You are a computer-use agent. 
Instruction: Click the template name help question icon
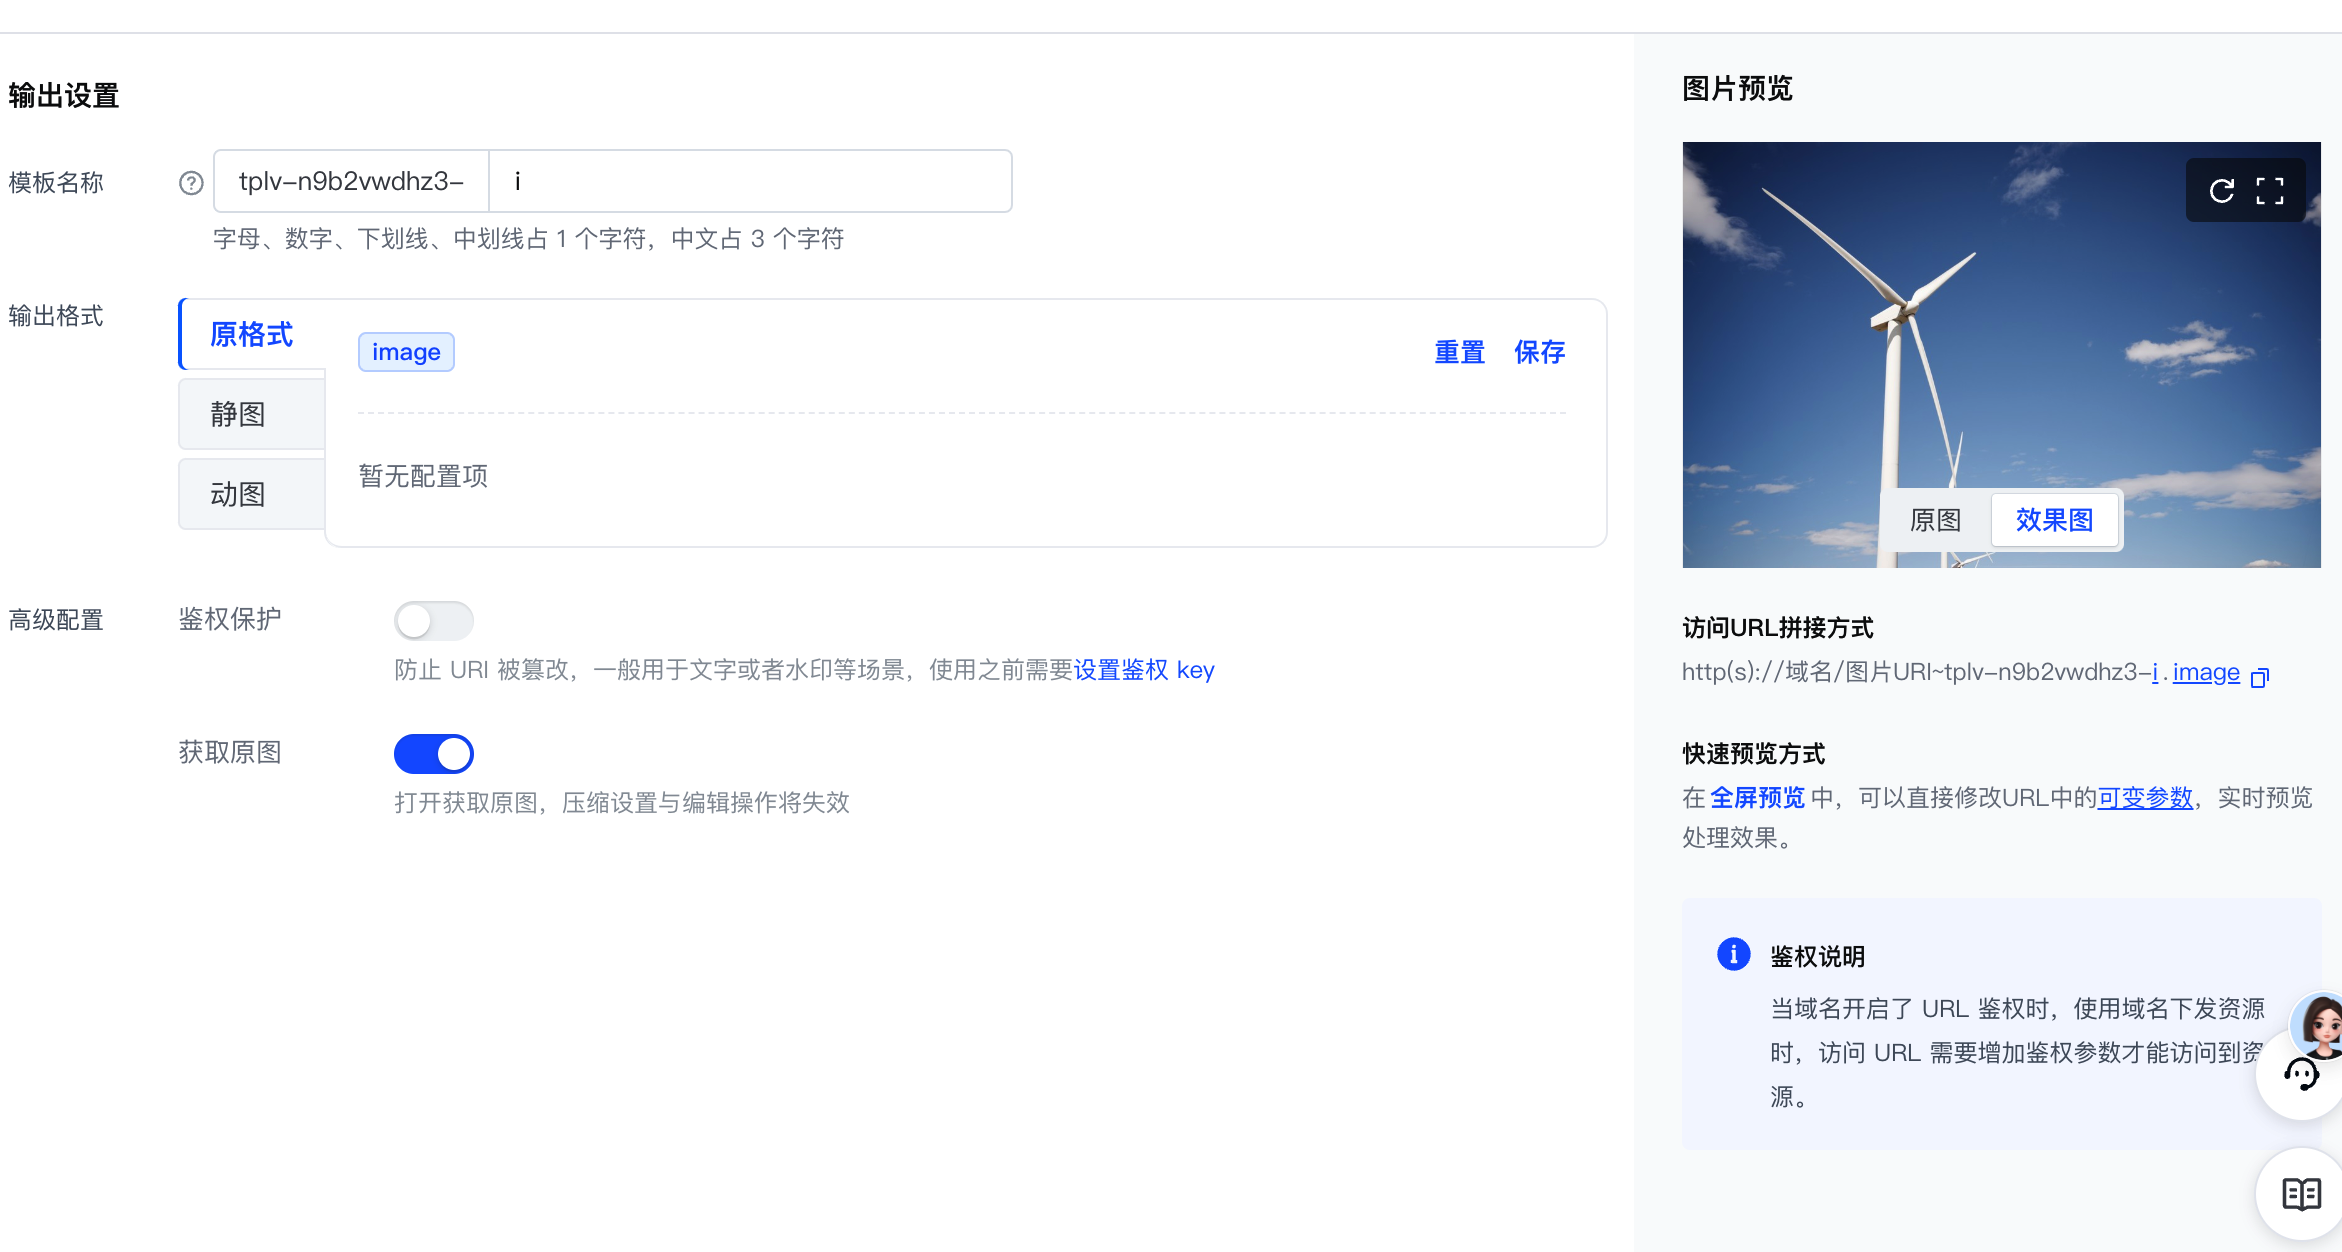191,183
